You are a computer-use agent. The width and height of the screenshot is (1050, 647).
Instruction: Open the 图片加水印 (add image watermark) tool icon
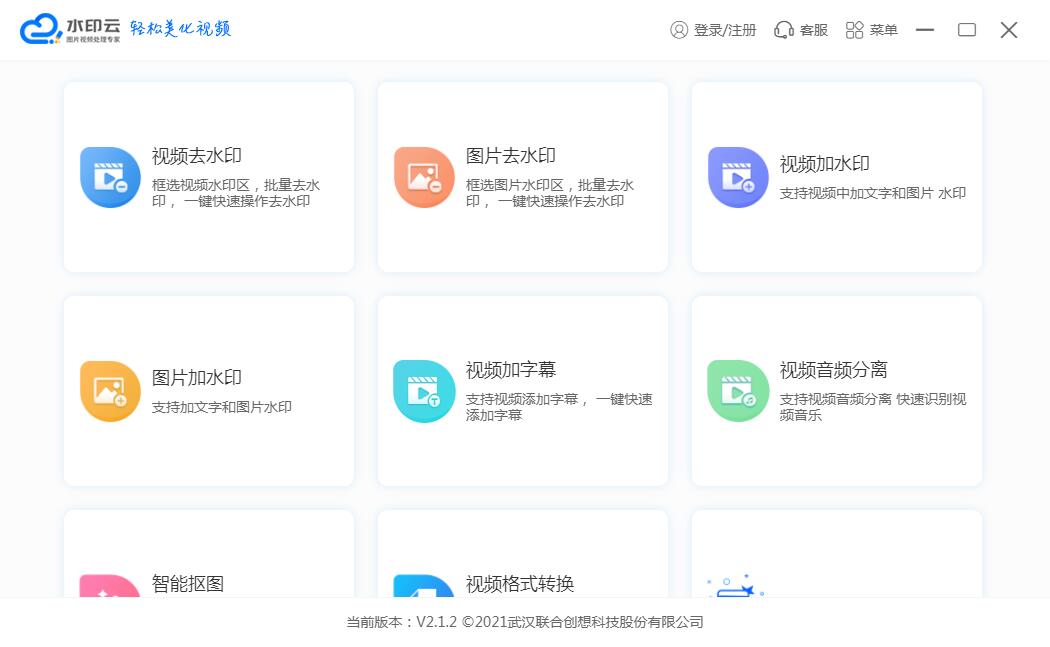110,390
